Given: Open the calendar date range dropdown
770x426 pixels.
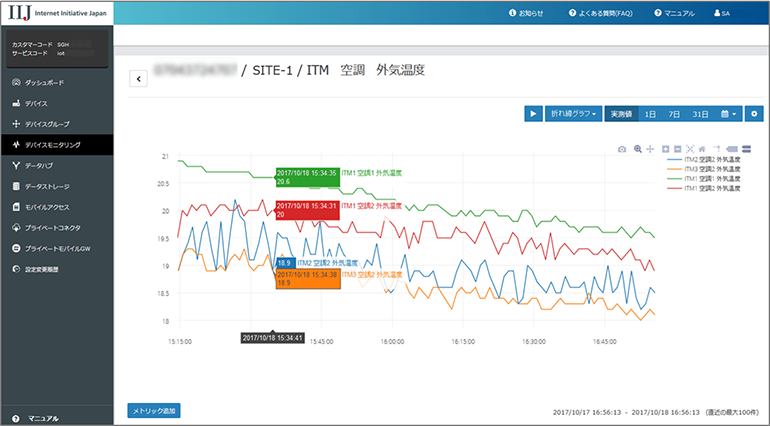Looking at the screenshot, I should 730,114.
